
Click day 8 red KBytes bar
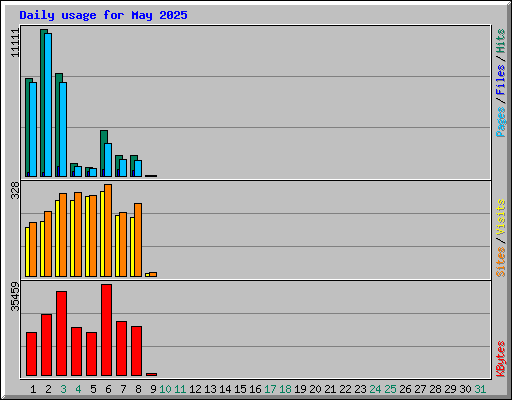137,351
